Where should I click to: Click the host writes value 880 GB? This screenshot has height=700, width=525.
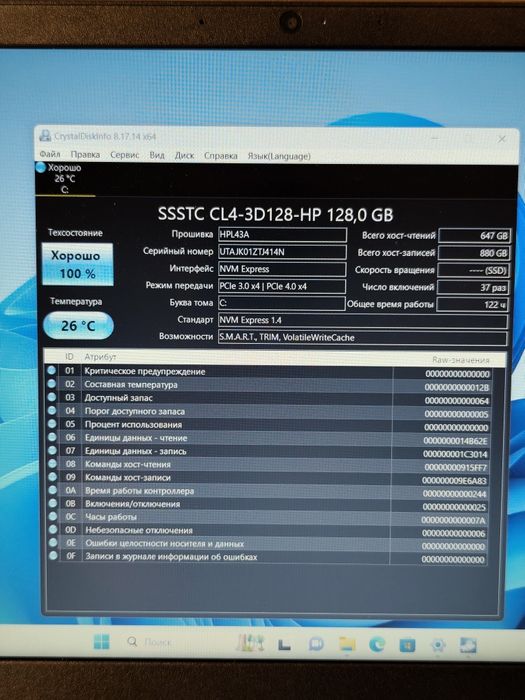click(x=474, y=253)
